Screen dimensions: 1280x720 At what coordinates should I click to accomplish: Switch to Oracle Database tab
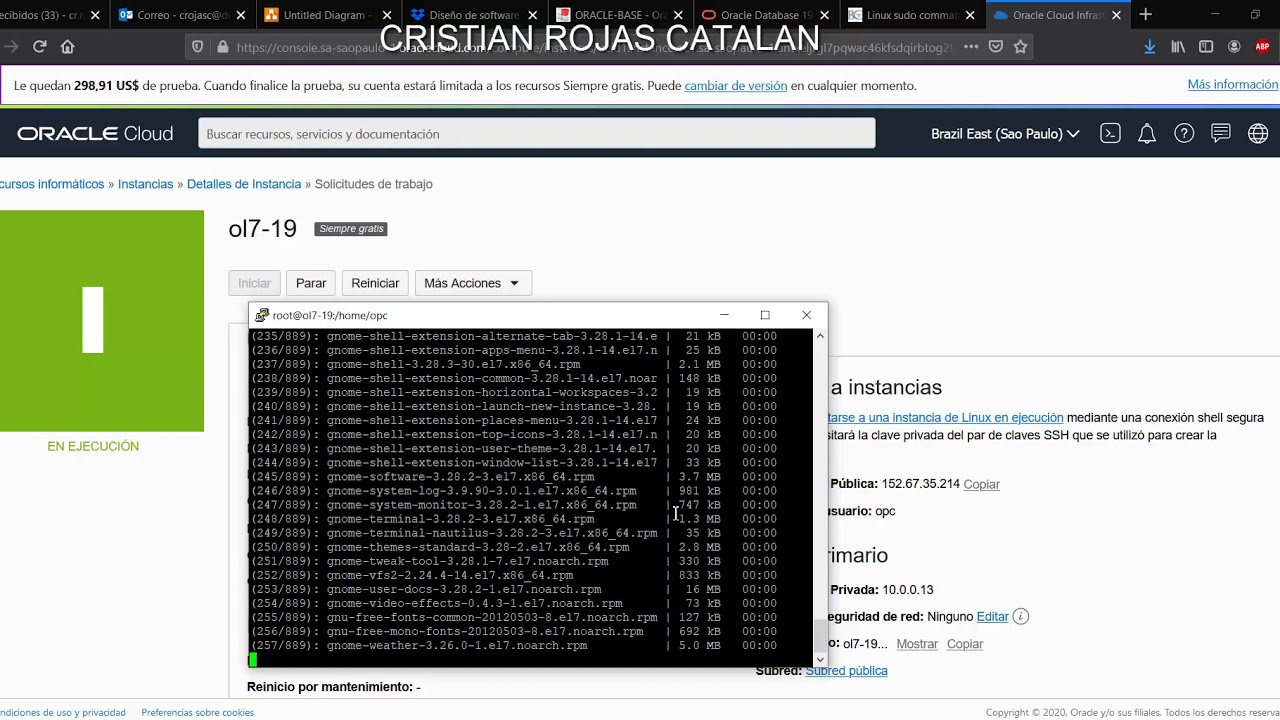click(x=765, y=15)
